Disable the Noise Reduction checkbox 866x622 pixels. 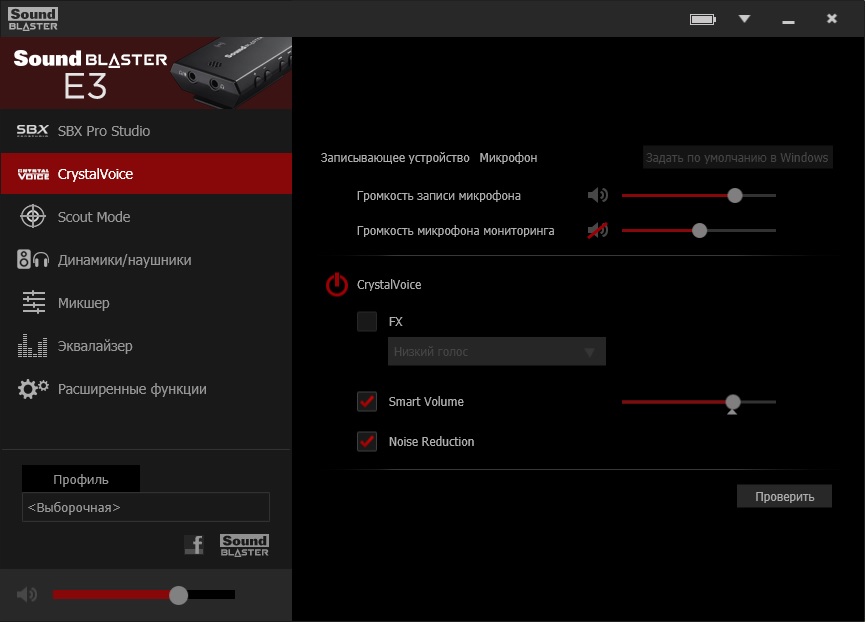pos(367,441)
